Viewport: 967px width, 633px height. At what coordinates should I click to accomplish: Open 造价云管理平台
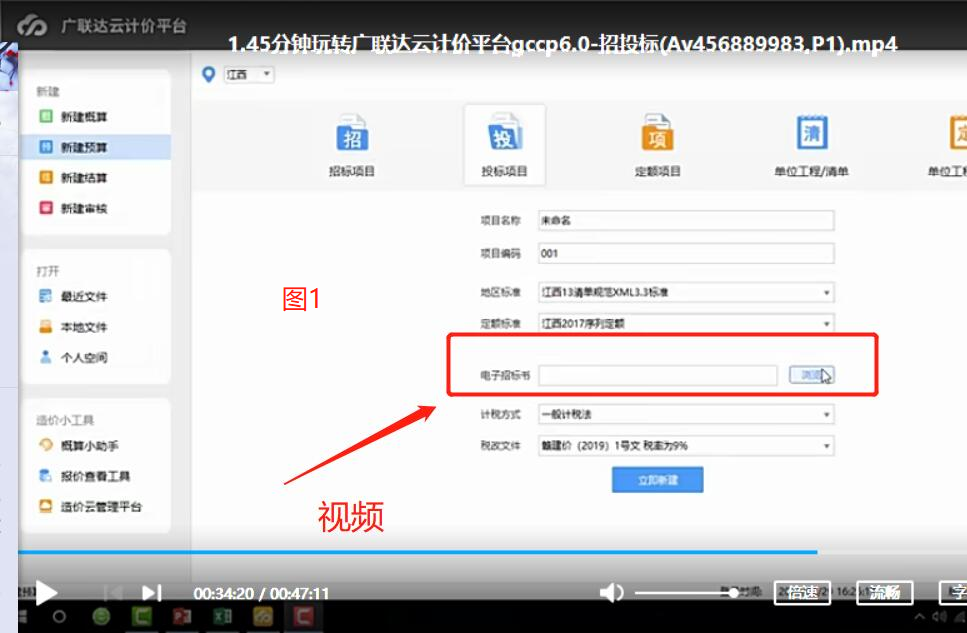[91, 507]
